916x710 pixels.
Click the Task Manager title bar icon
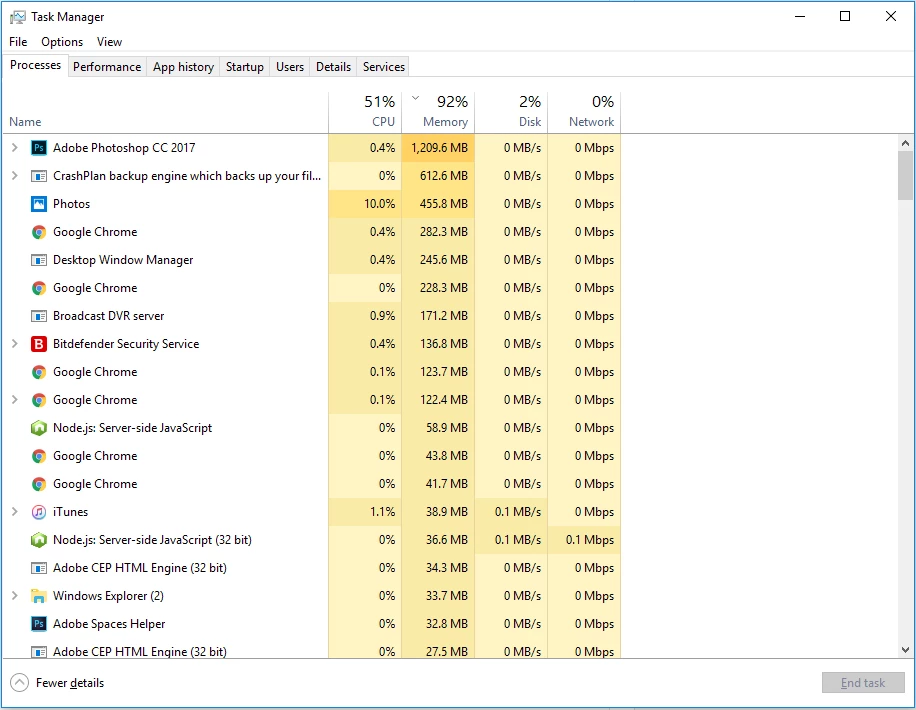pyautogui.click(x=18, y=17)
